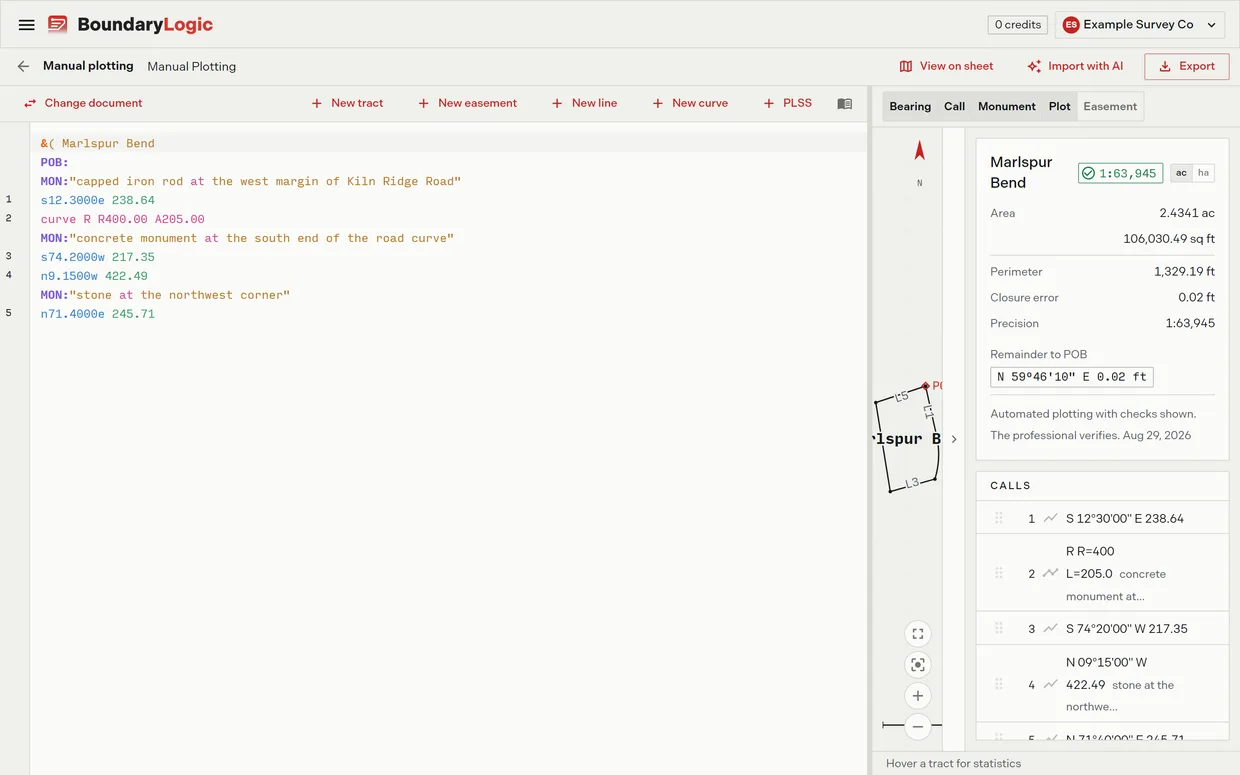The width and height of the screenshot is (1240, 775).
Task: Select call 3 S 74°20'00" W 217.35
Action: click(x=1102, y=628)
